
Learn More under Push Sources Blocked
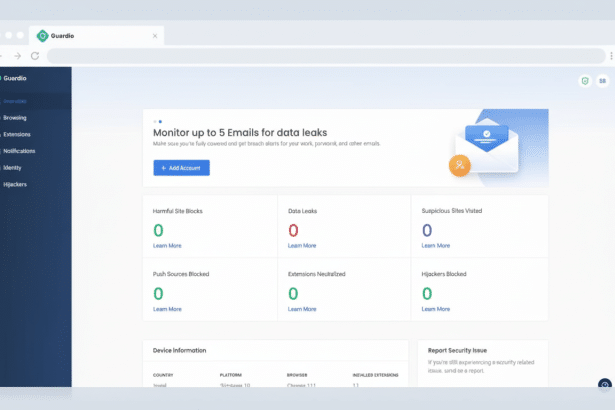tap(167, 309)
